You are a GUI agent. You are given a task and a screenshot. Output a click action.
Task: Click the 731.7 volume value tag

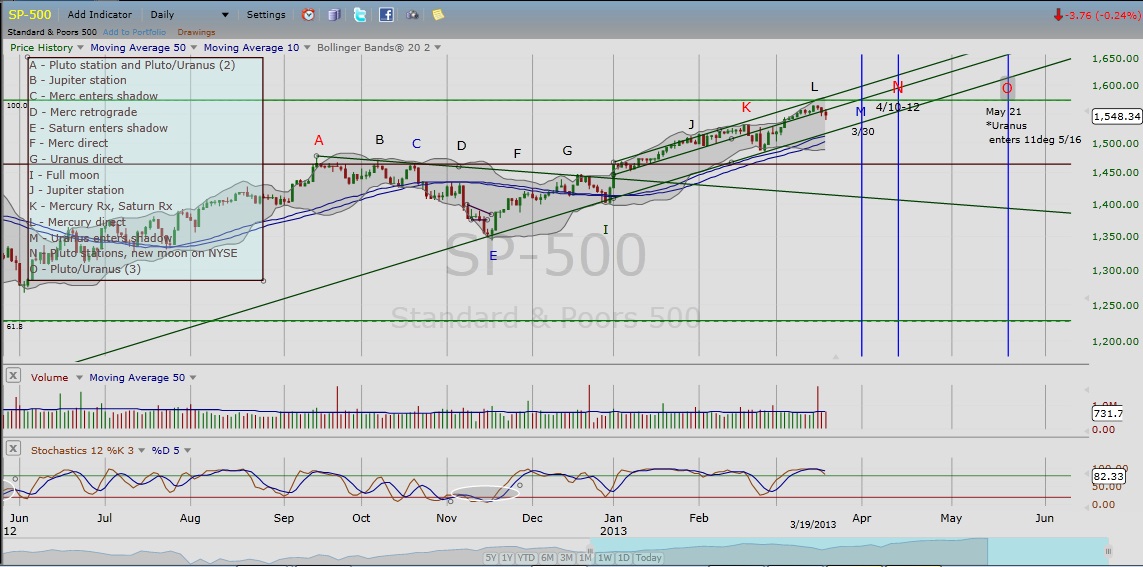(1109, 413)
